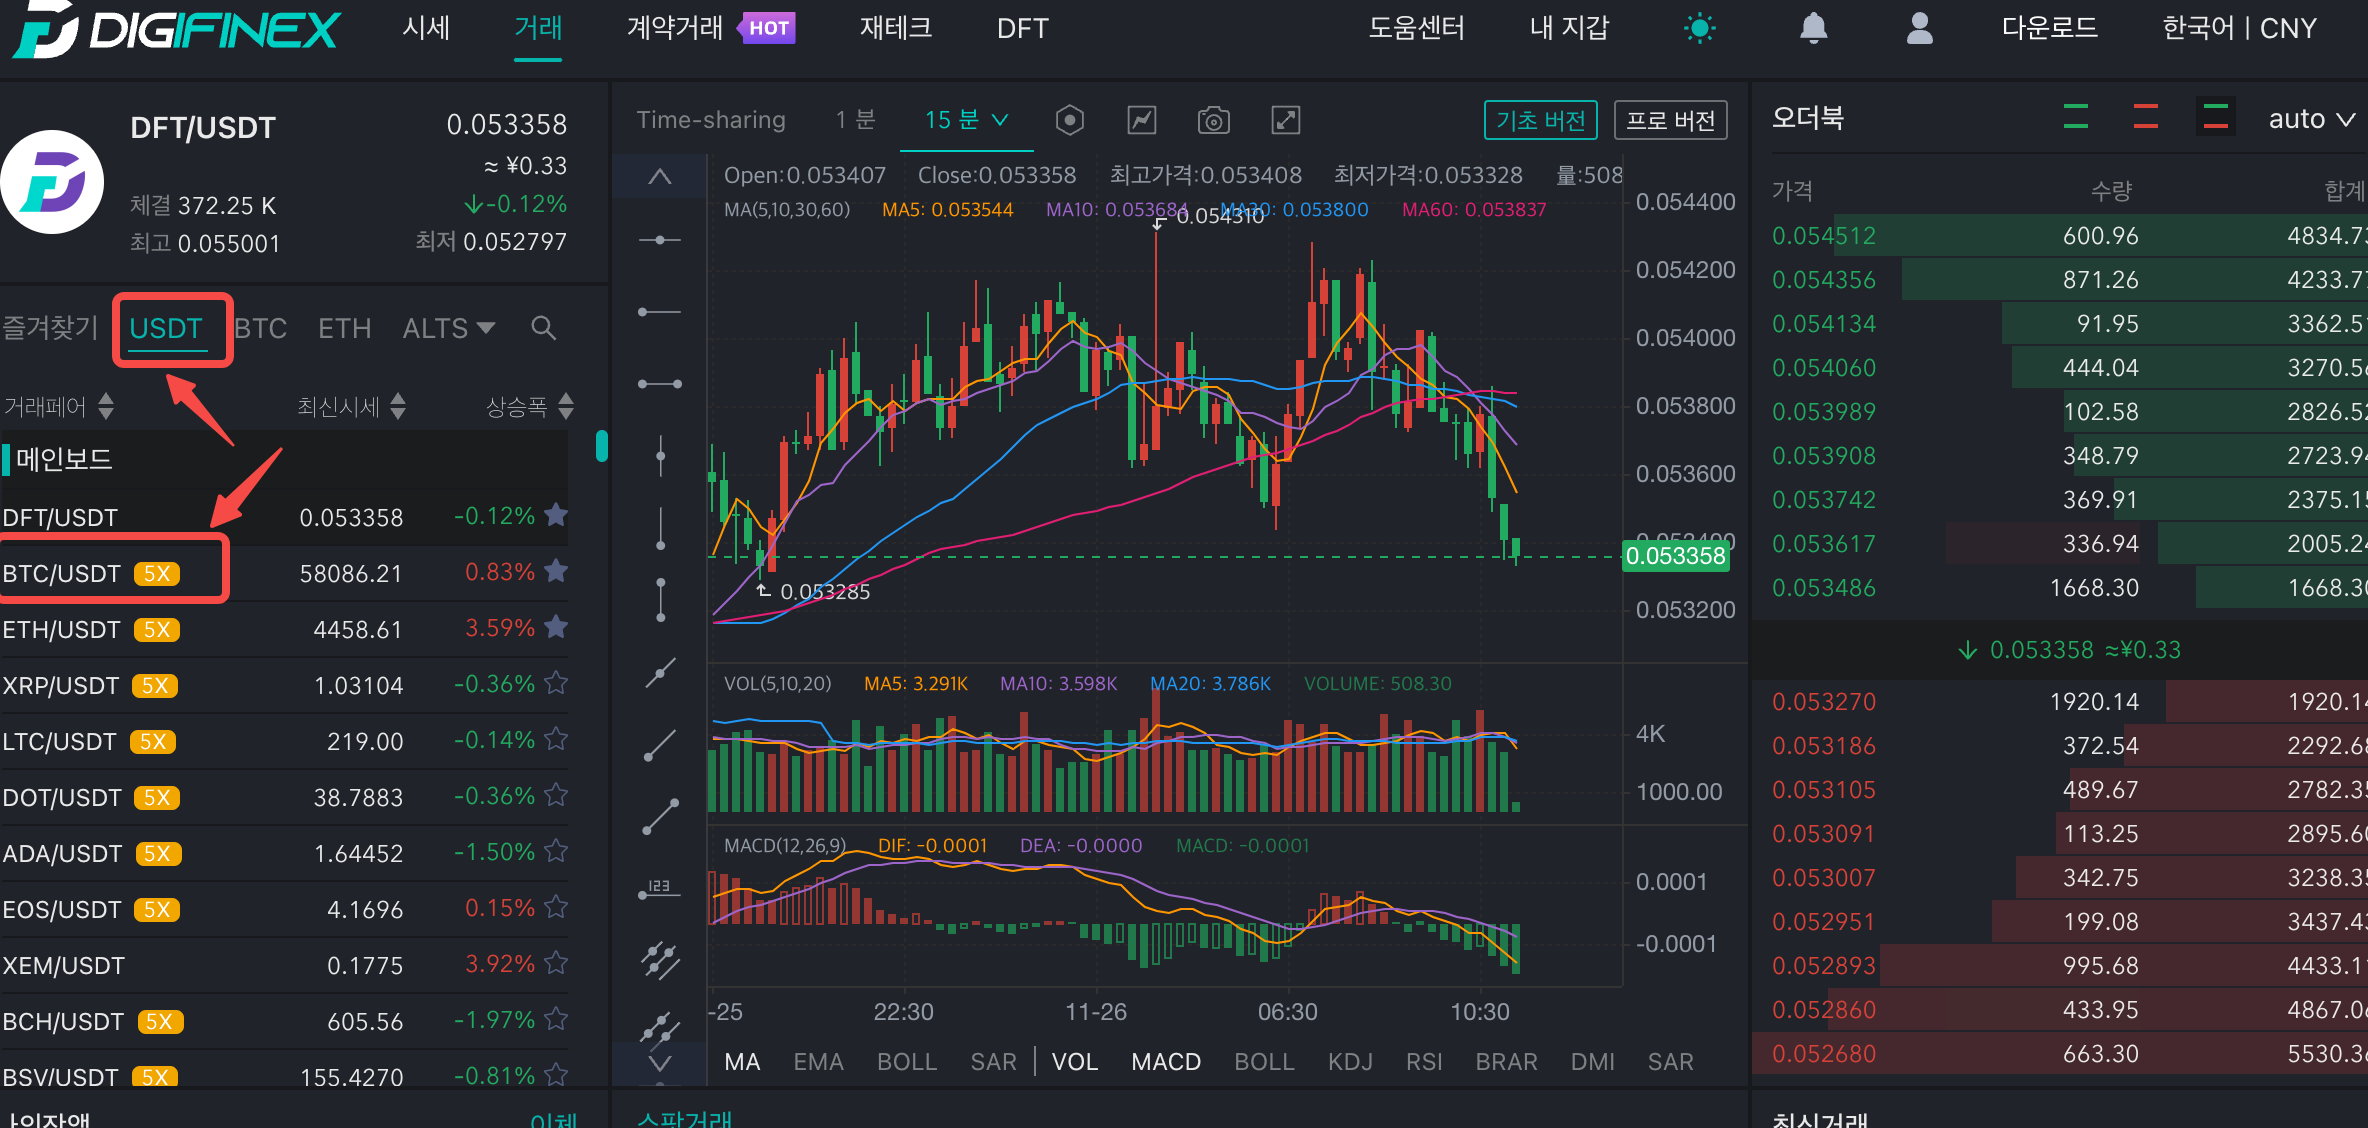Select the diagonal ray line tool
This screenshot has height=1128, width=2368.
tap(660, 745)
